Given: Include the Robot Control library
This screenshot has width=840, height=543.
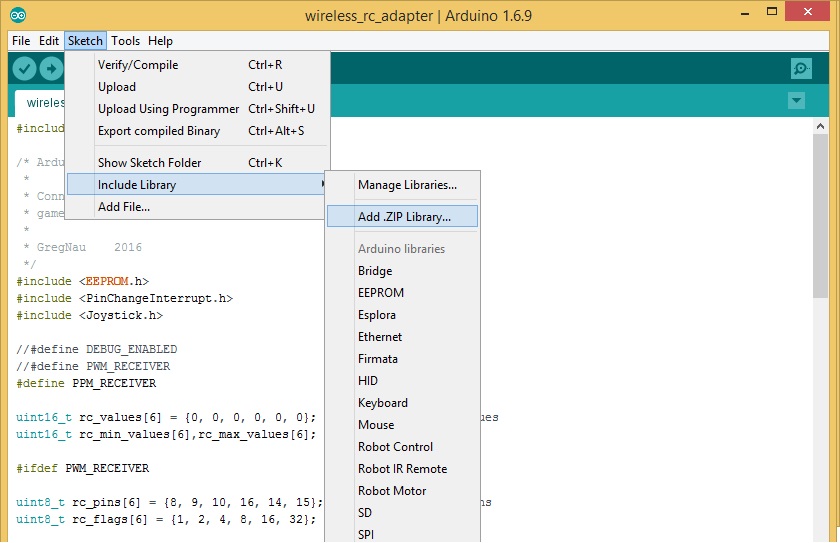Looking at the screenshot, I should [402, 447].
